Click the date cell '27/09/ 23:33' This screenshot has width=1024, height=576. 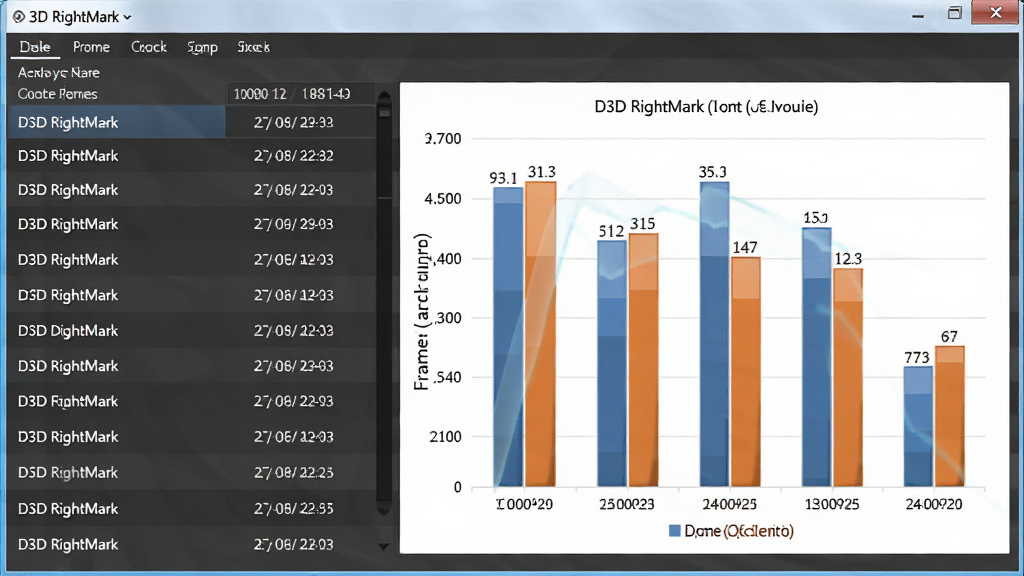click(294, 122)
